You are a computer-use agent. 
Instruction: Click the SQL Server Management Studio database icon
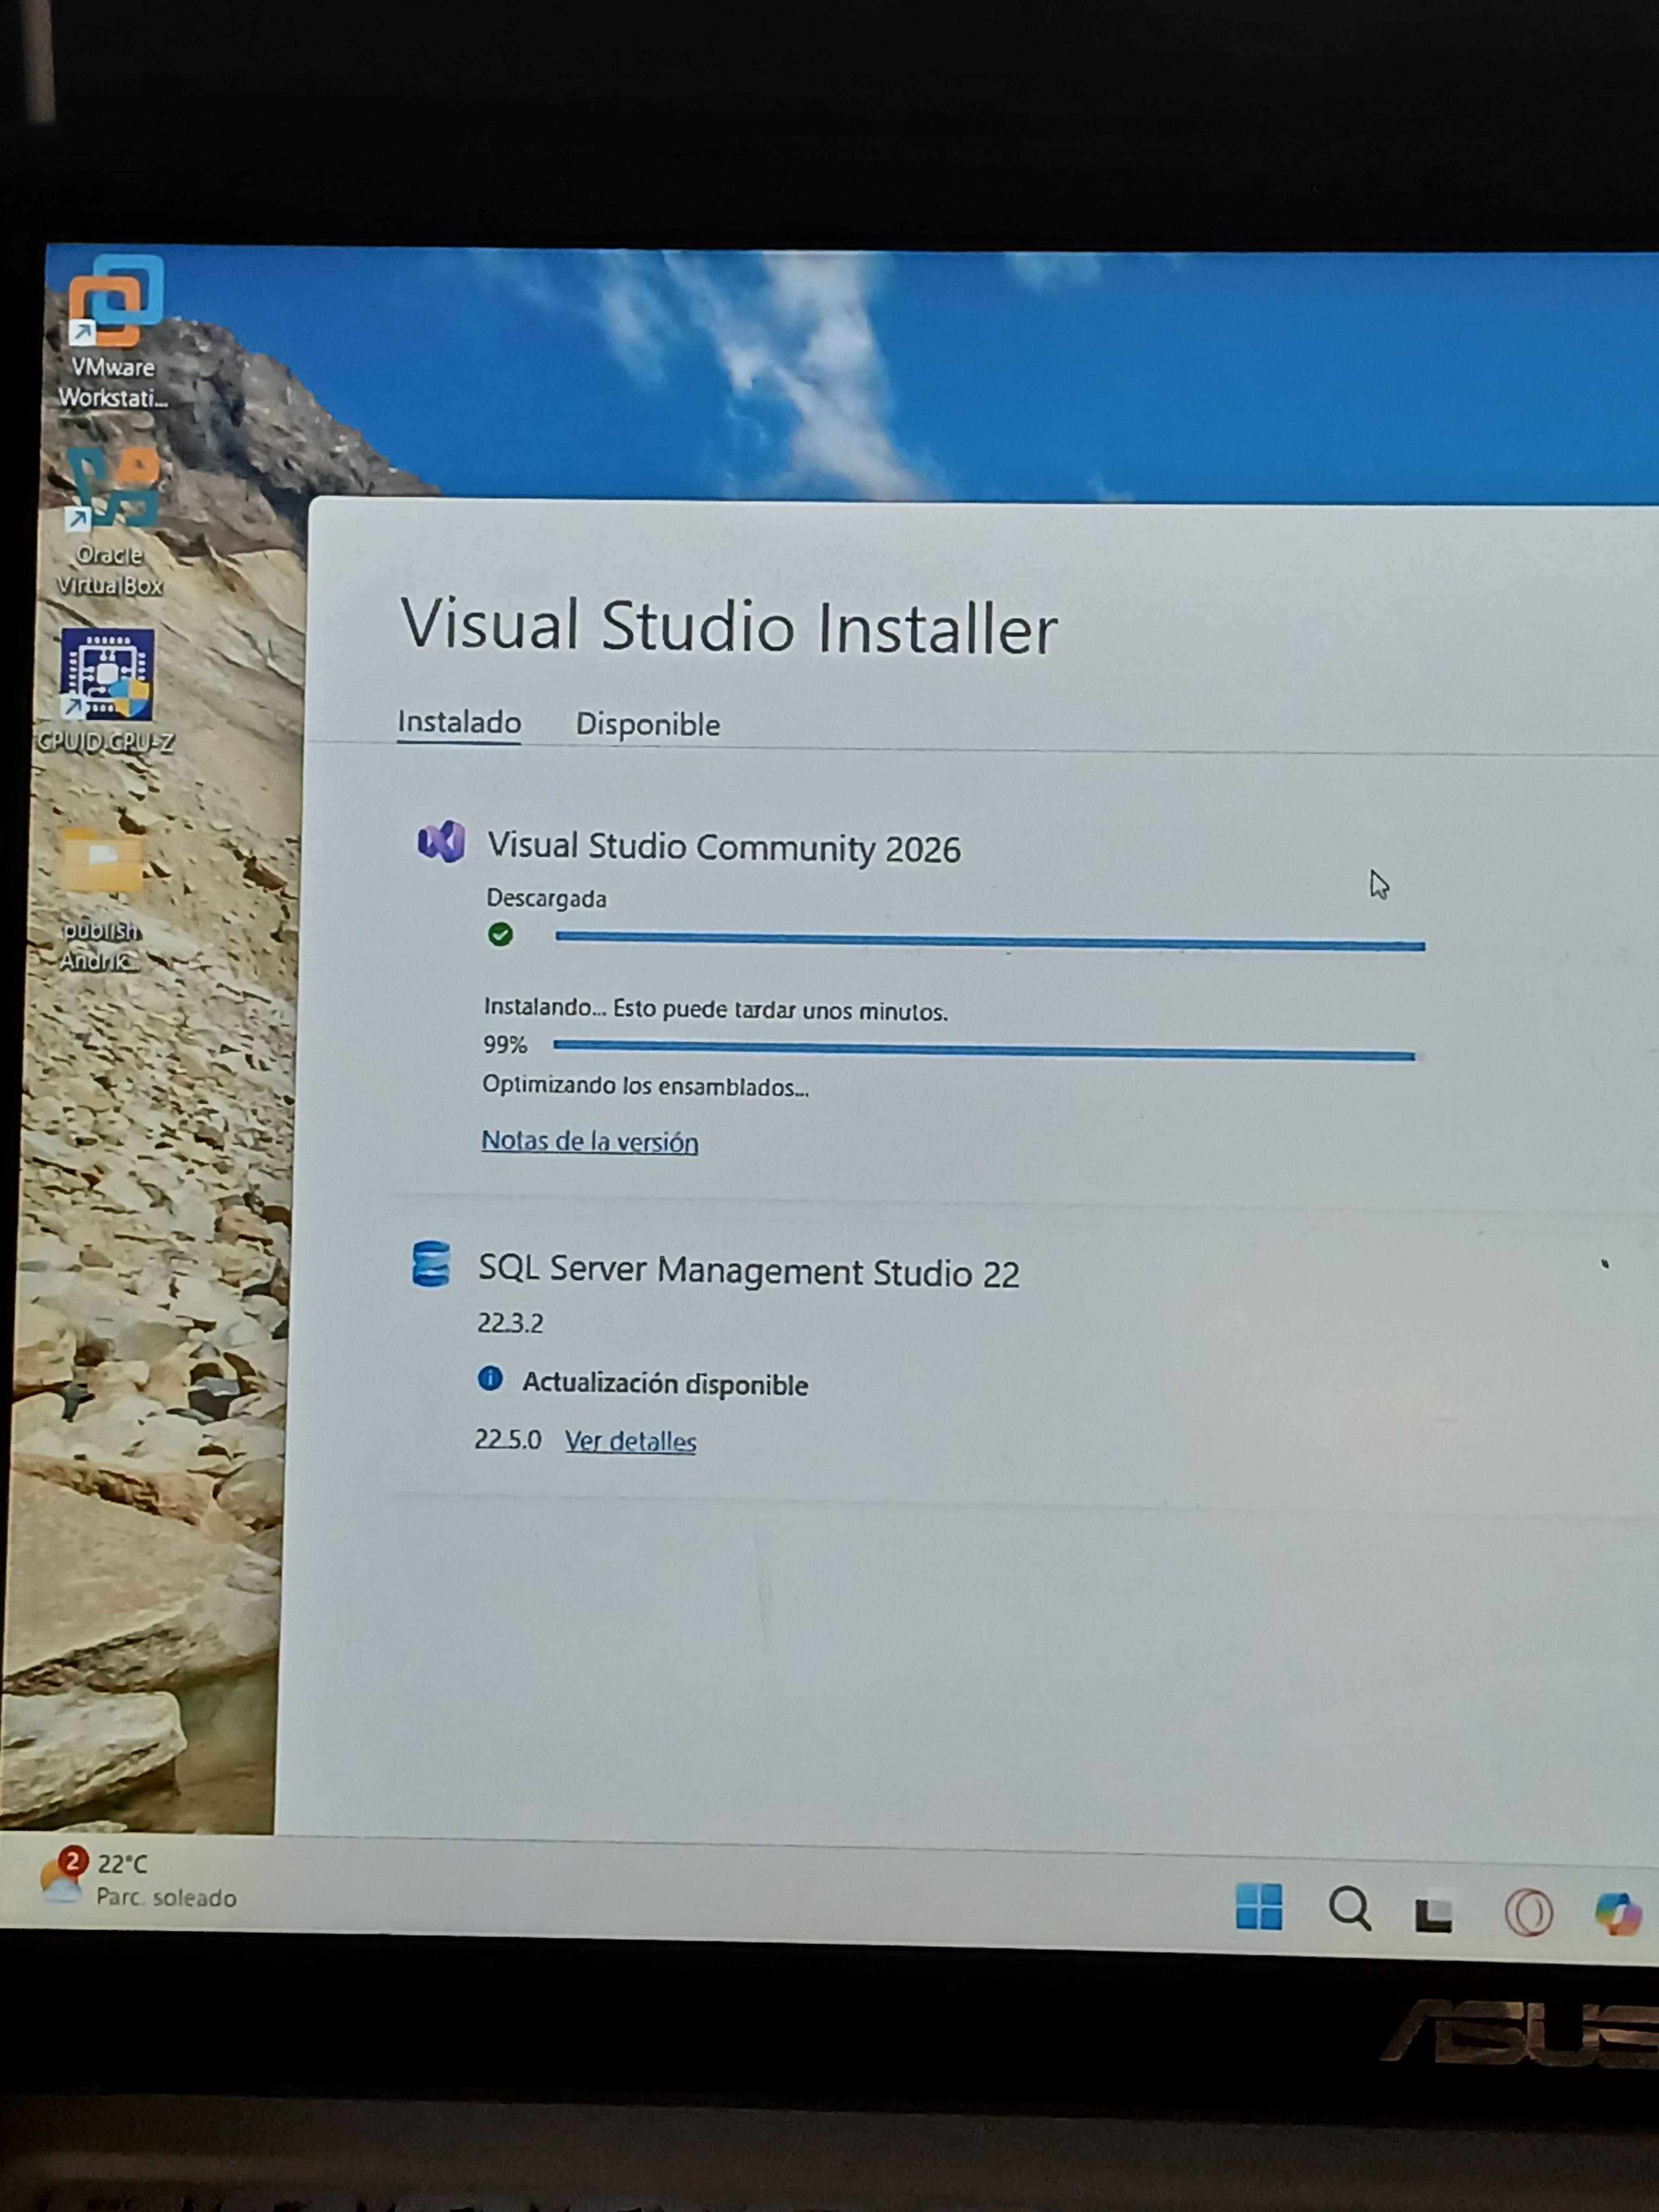coord(431,1264)
